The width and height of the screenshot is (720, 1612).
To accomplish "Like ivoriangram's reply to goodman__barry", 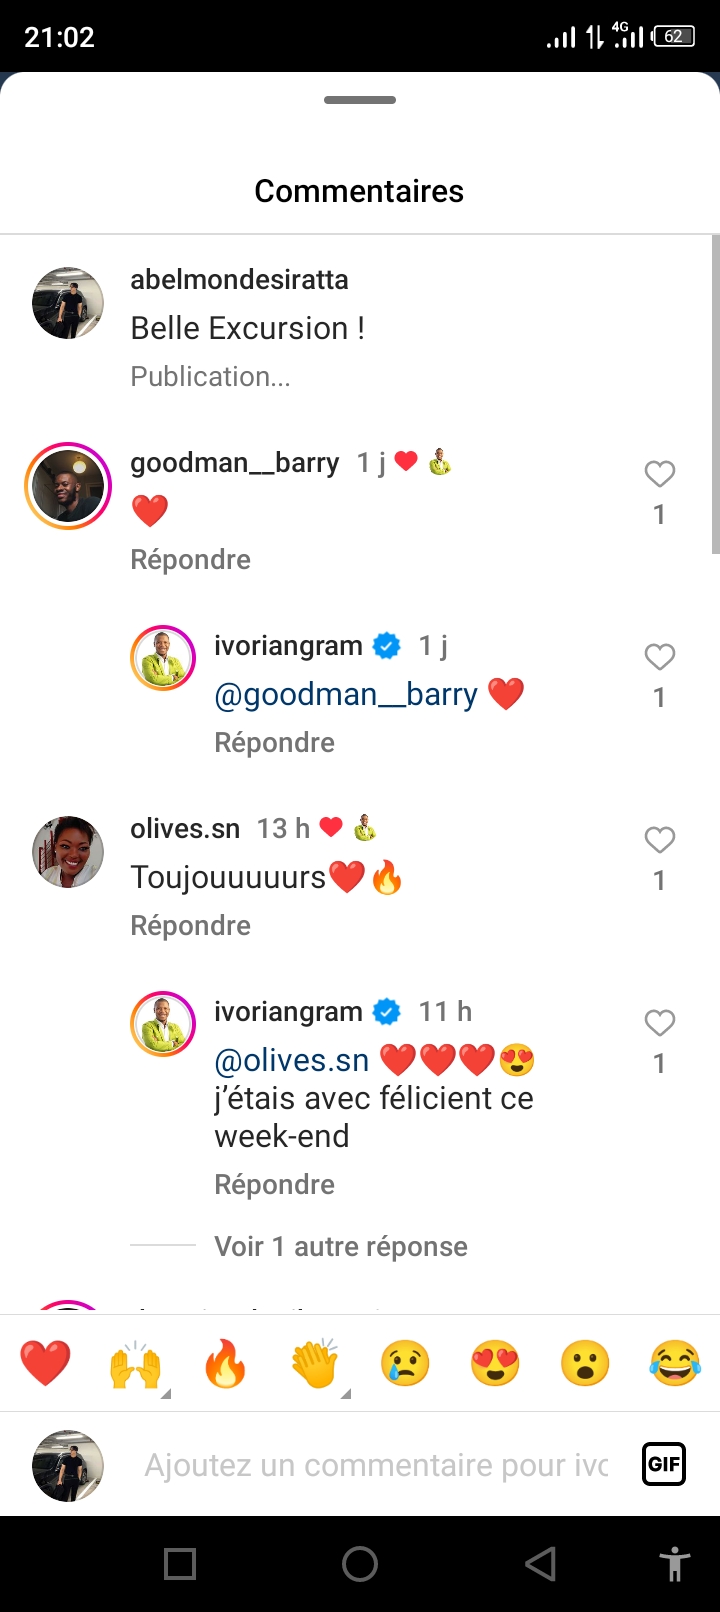I will coord(659,657).
